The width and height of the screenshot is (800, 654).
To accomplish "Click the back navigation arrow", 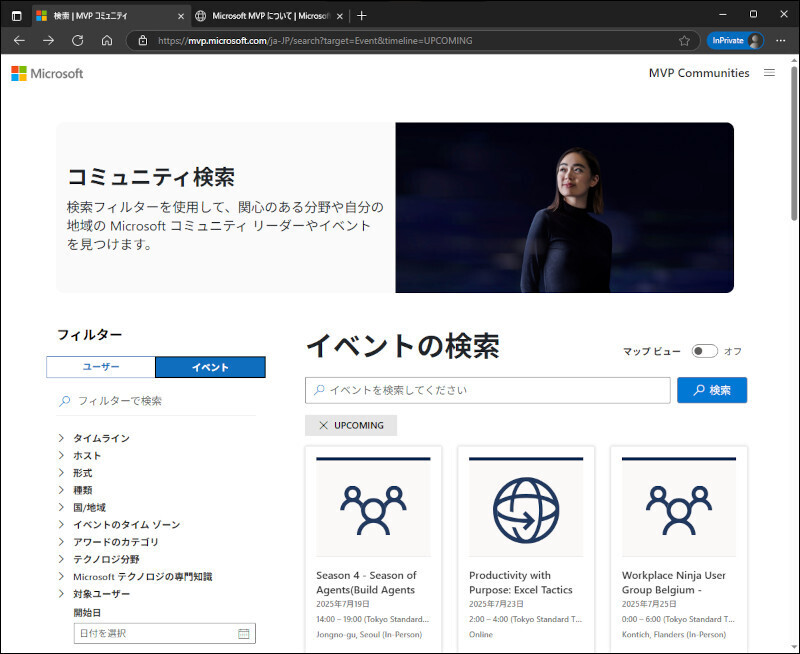I will coord(19,41).
